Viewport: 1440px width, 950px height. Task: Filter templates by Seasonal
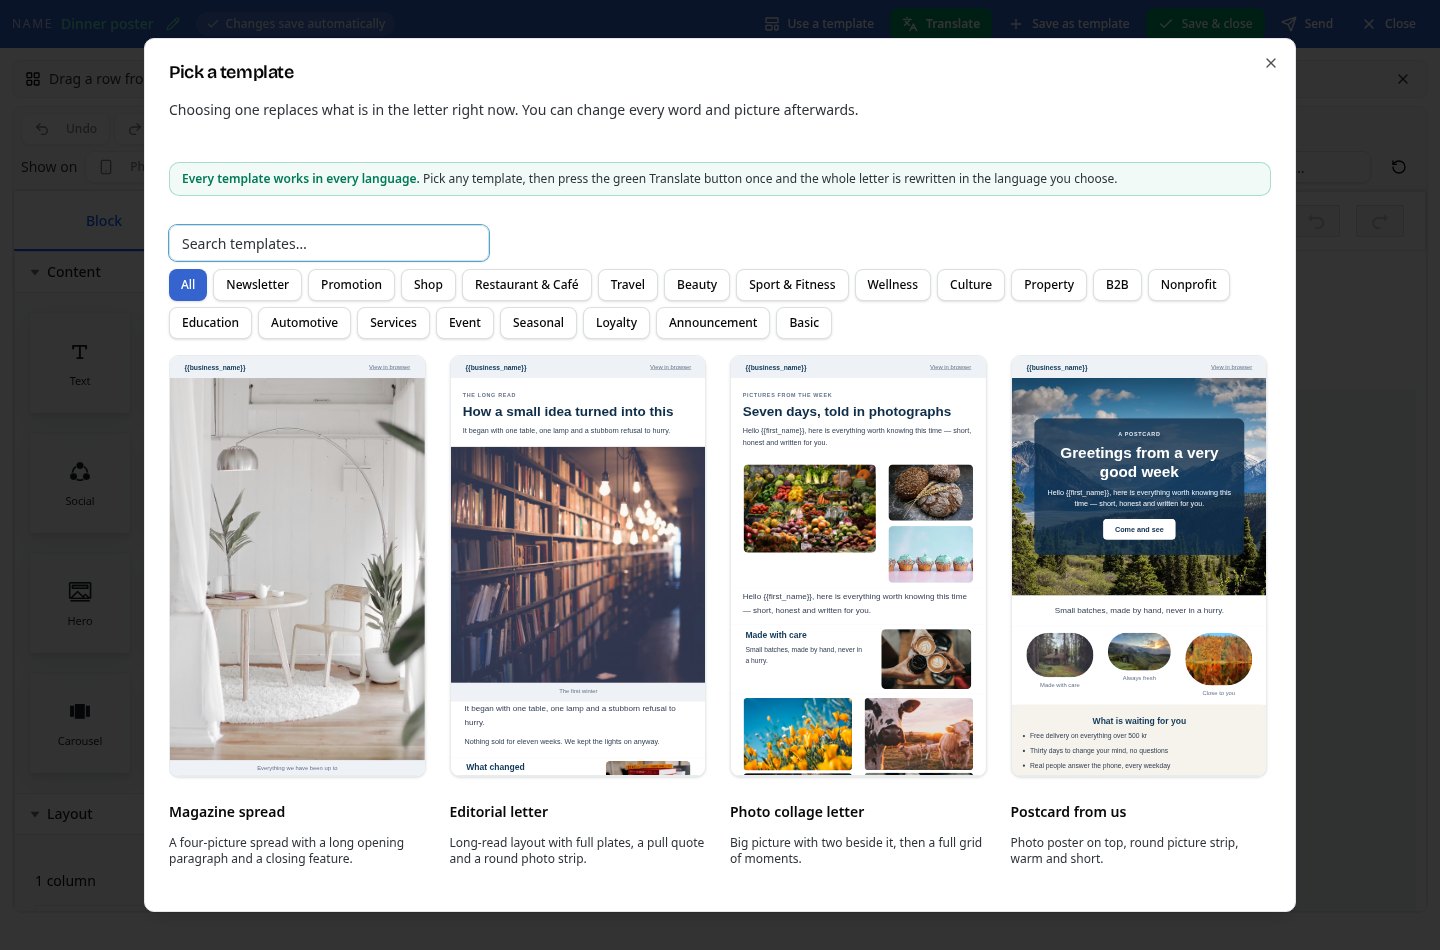(x=538, y=323)
